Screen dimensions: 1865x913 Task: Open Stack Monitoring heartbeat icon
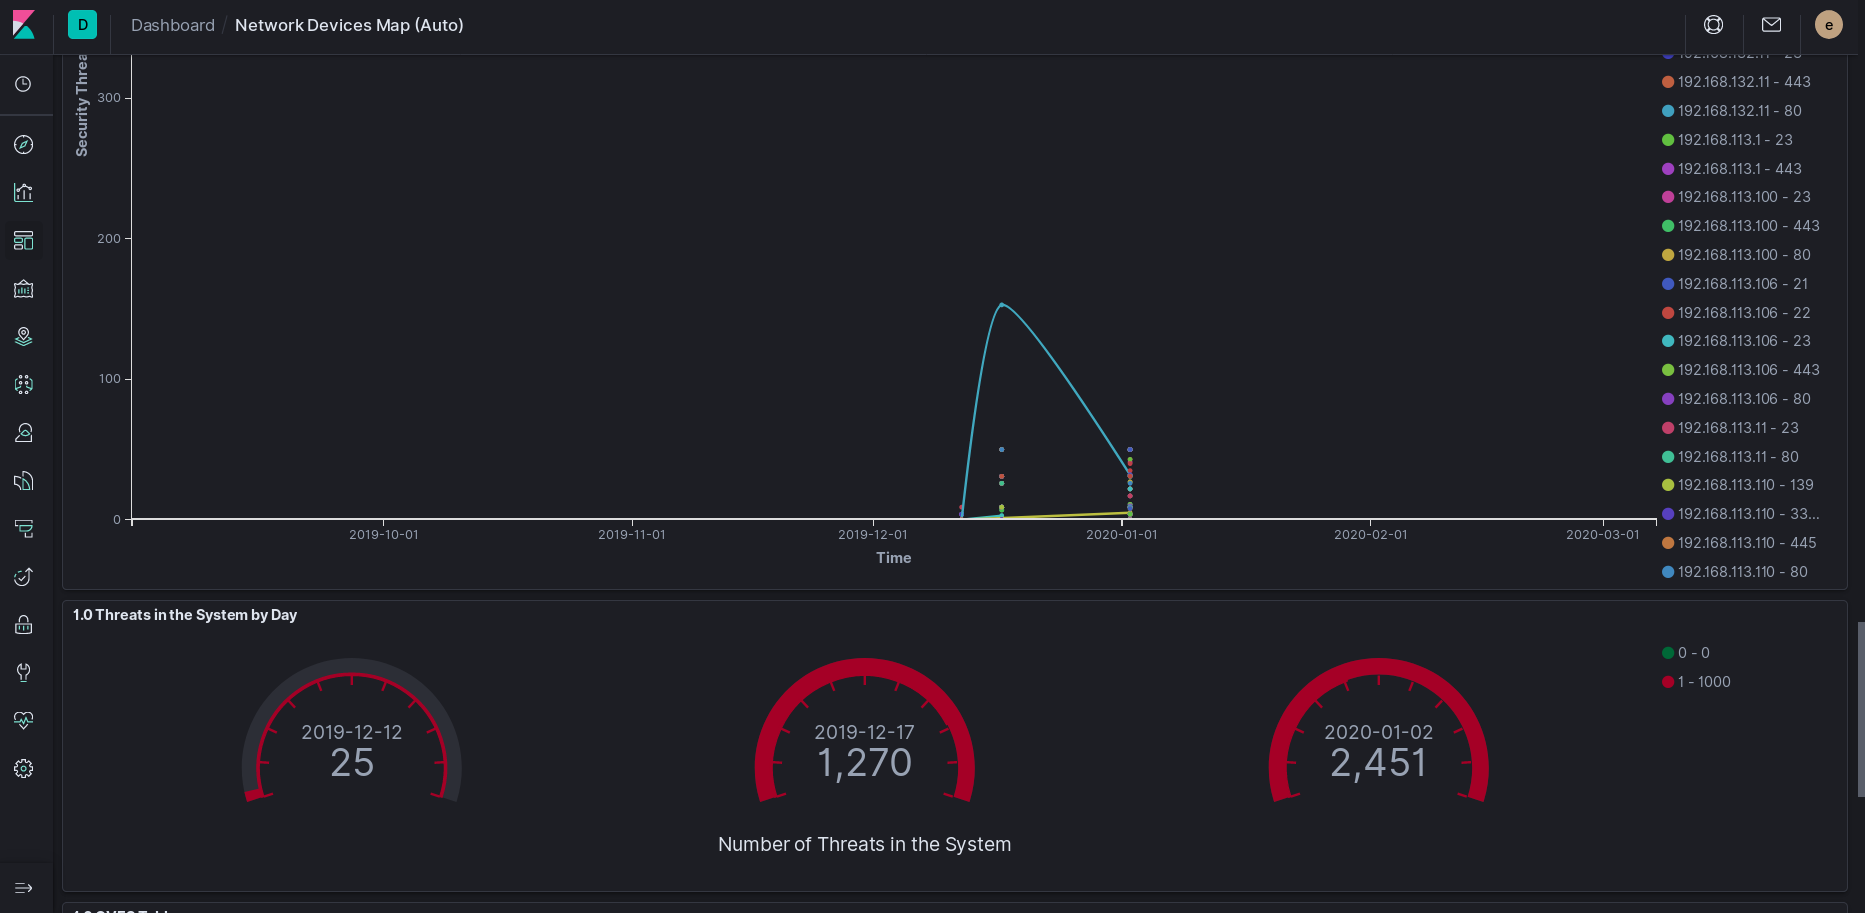click(24, 721)
